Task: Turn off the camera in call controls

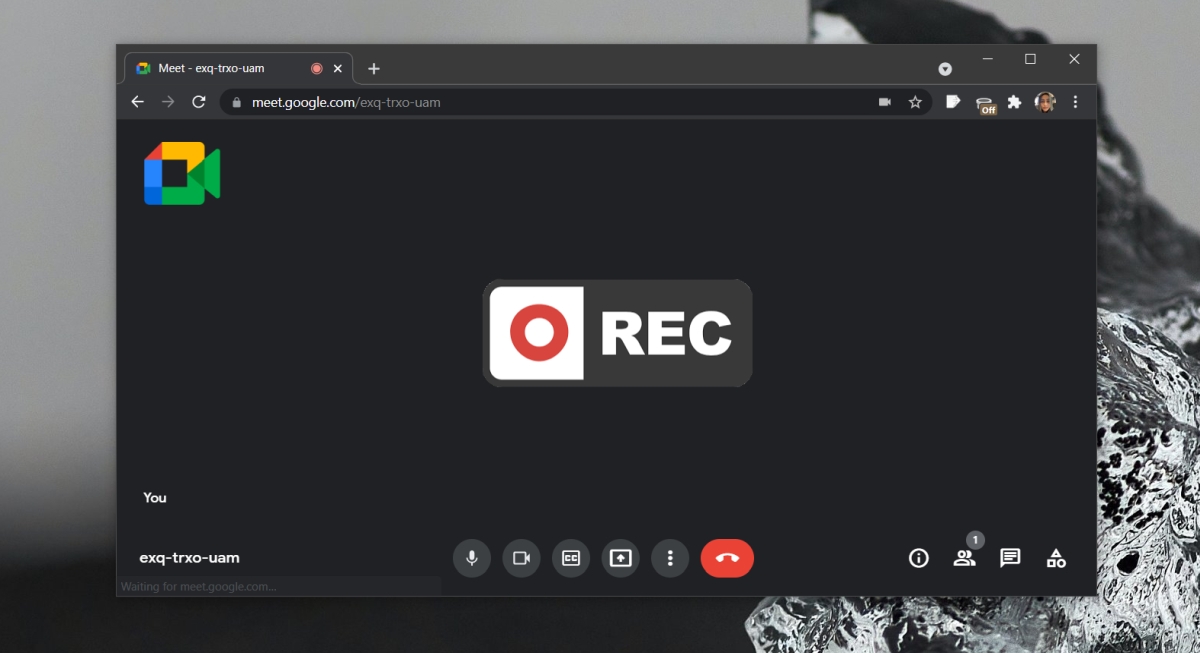Action: pyautogui.click(x=521, y=558)
